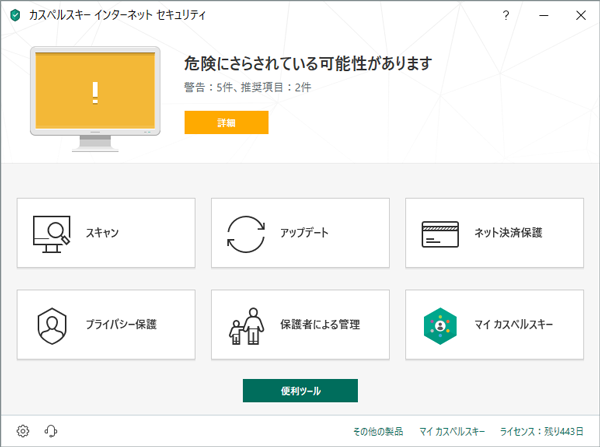Viewport: 600px width, 447px height.
Task: Open support via the headset icon
Action: 51,431
